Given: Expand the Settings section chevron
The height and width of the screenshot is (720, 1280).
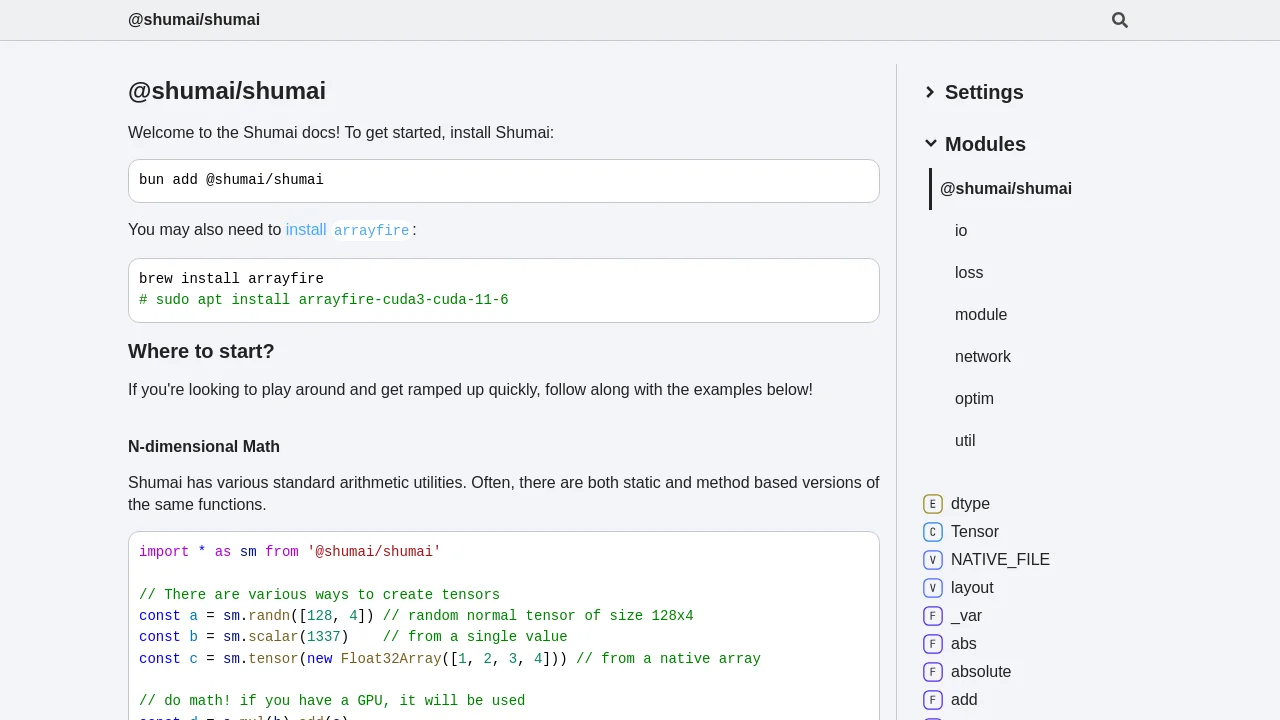Looking at the screenshot, I should click(x=931, y=92).
